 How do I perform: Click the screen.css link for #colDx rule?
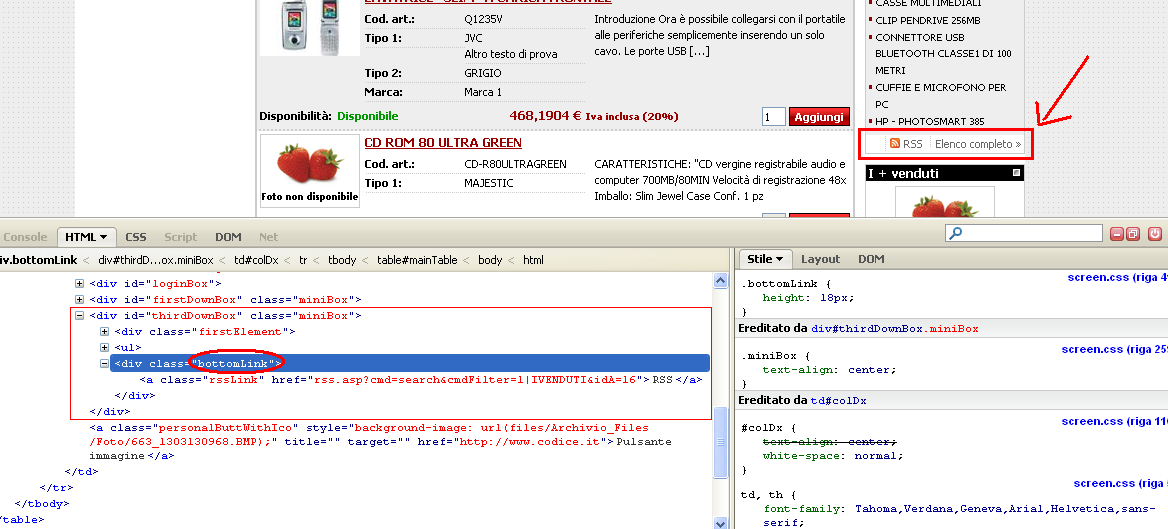(x=1114, y=421)
